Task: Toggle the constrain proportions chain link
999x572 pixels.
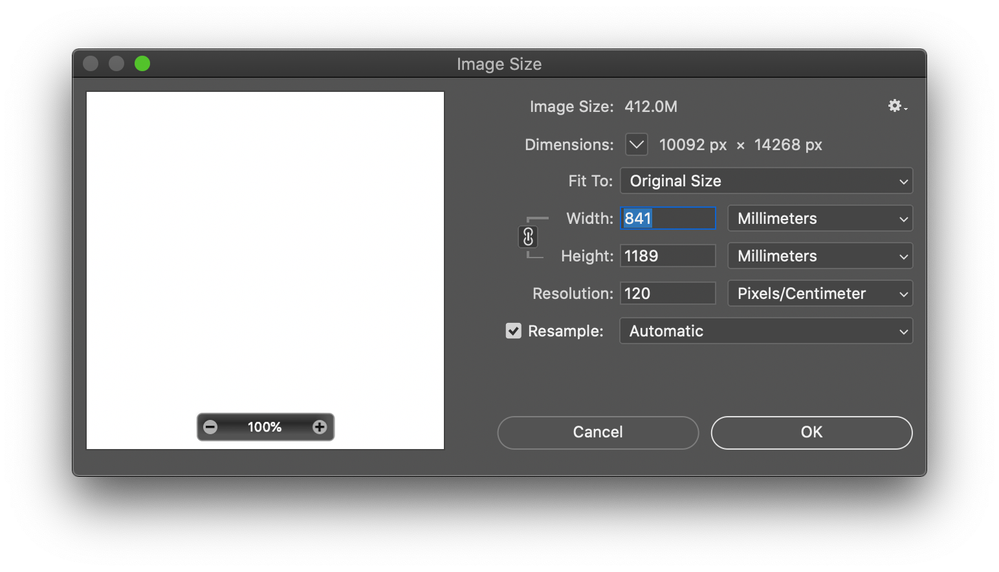Action: pyautogui.click(x=529, y=237)
